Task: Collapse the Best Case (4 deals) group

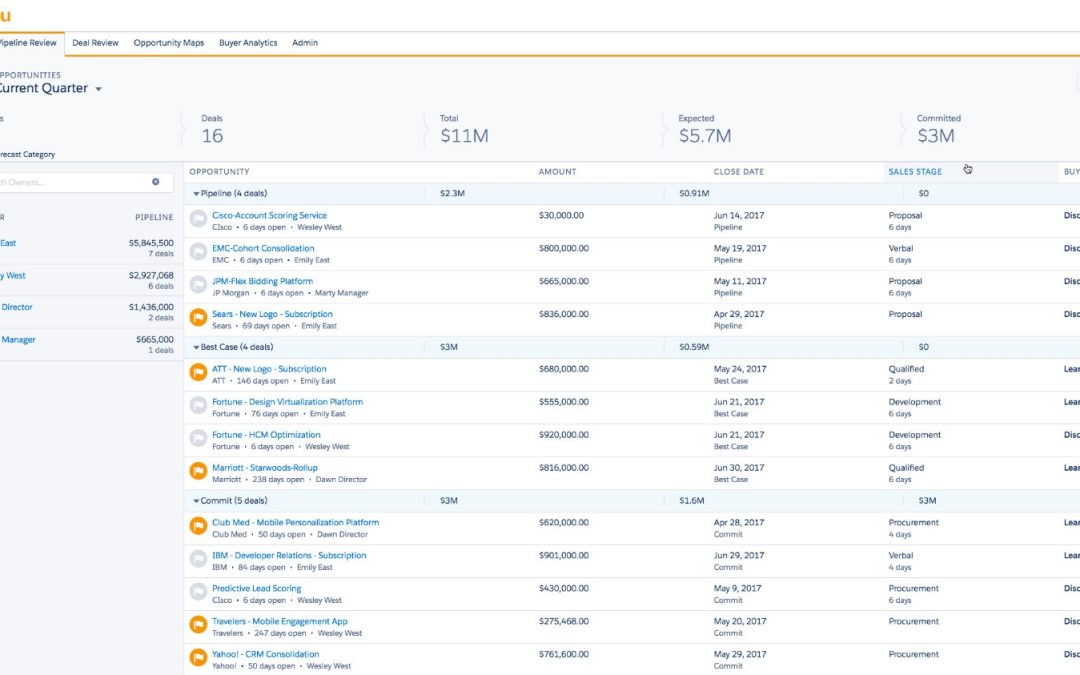Action: coord(196,347)
